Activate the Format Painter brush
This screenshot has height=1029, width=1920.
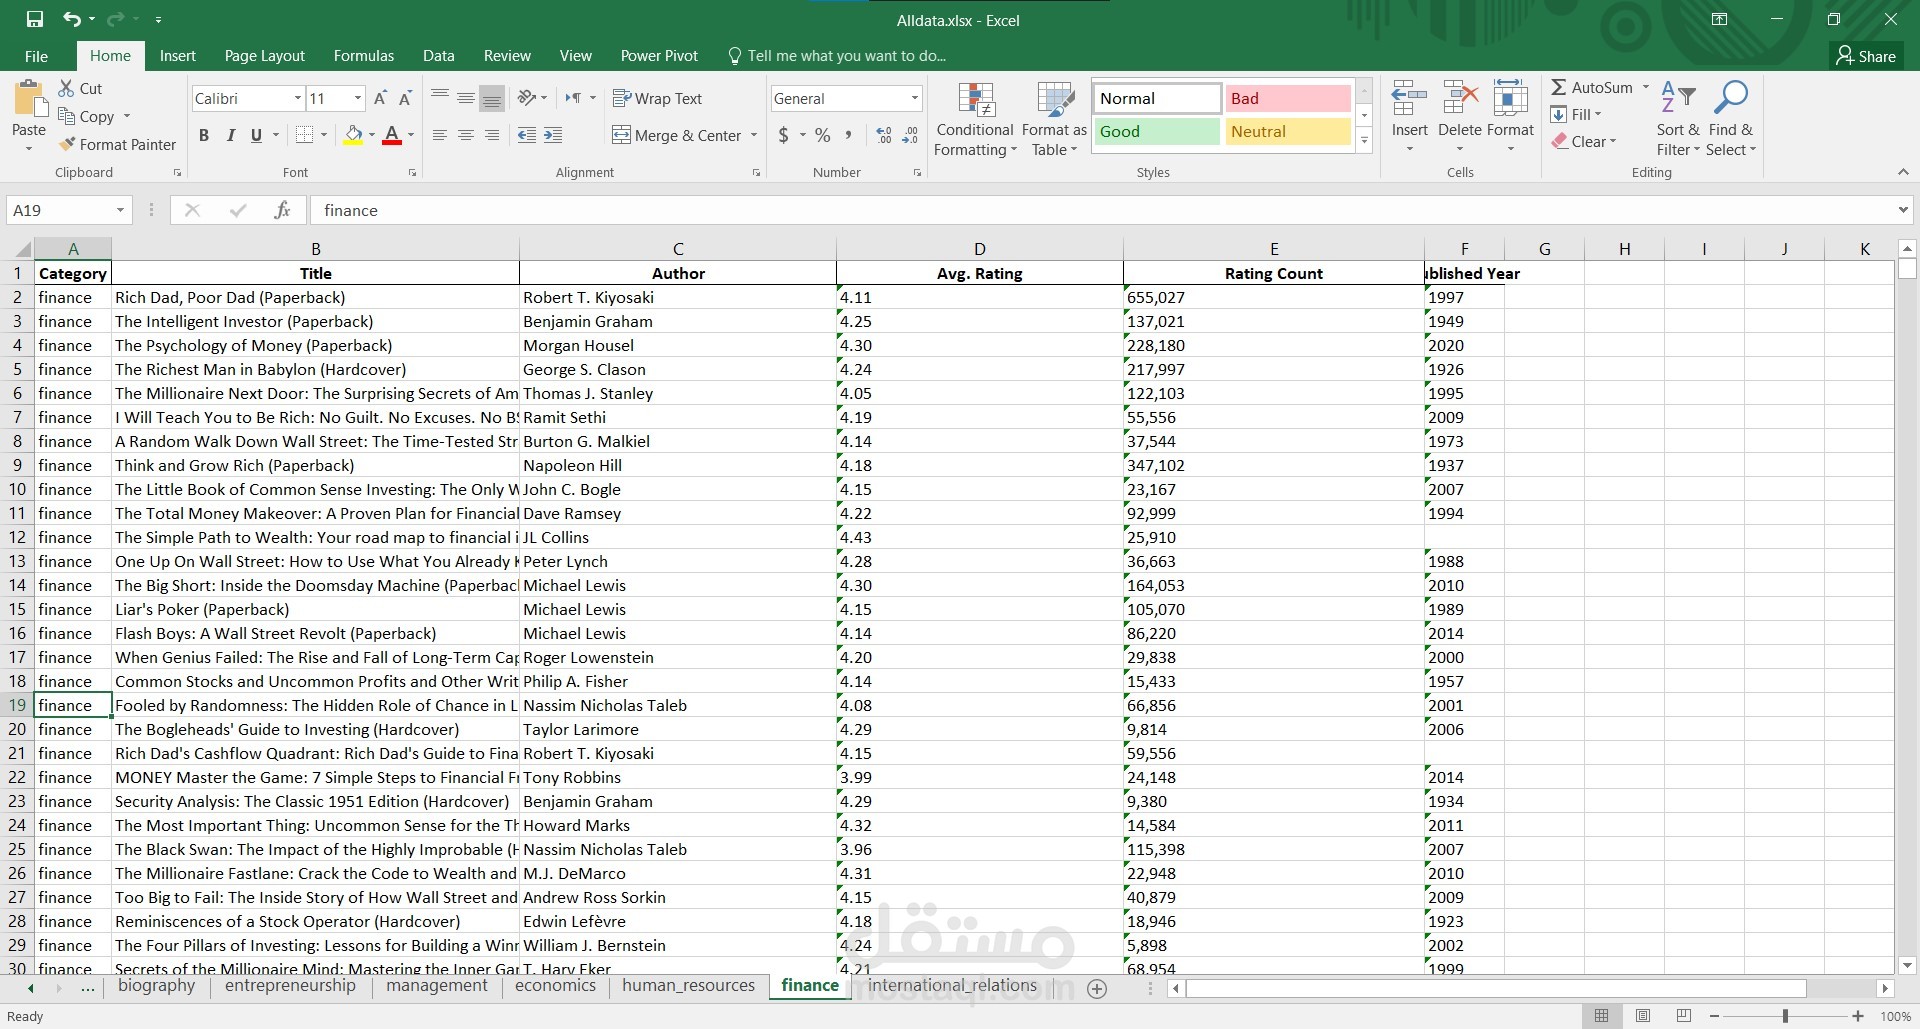[x=117, y=144]
